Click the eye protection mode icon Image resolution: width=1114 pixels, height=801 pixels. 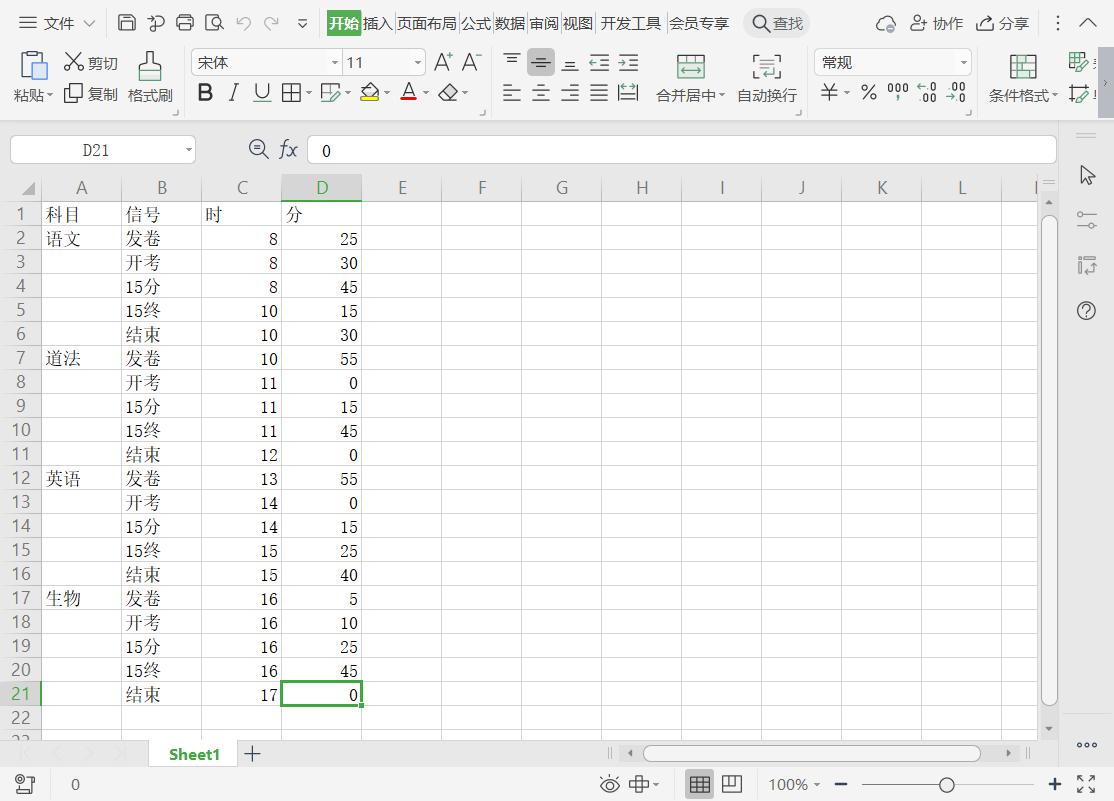click(x=609, y=784)
